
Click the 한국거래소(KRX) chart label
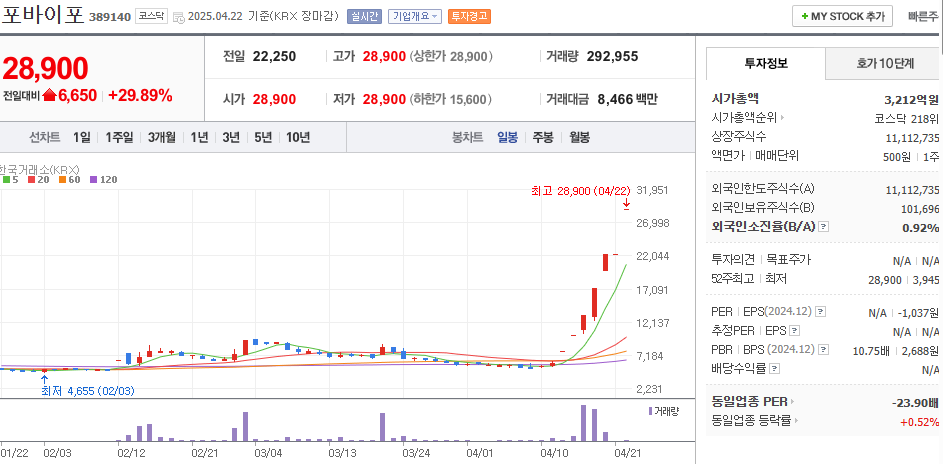pos(40,169)
